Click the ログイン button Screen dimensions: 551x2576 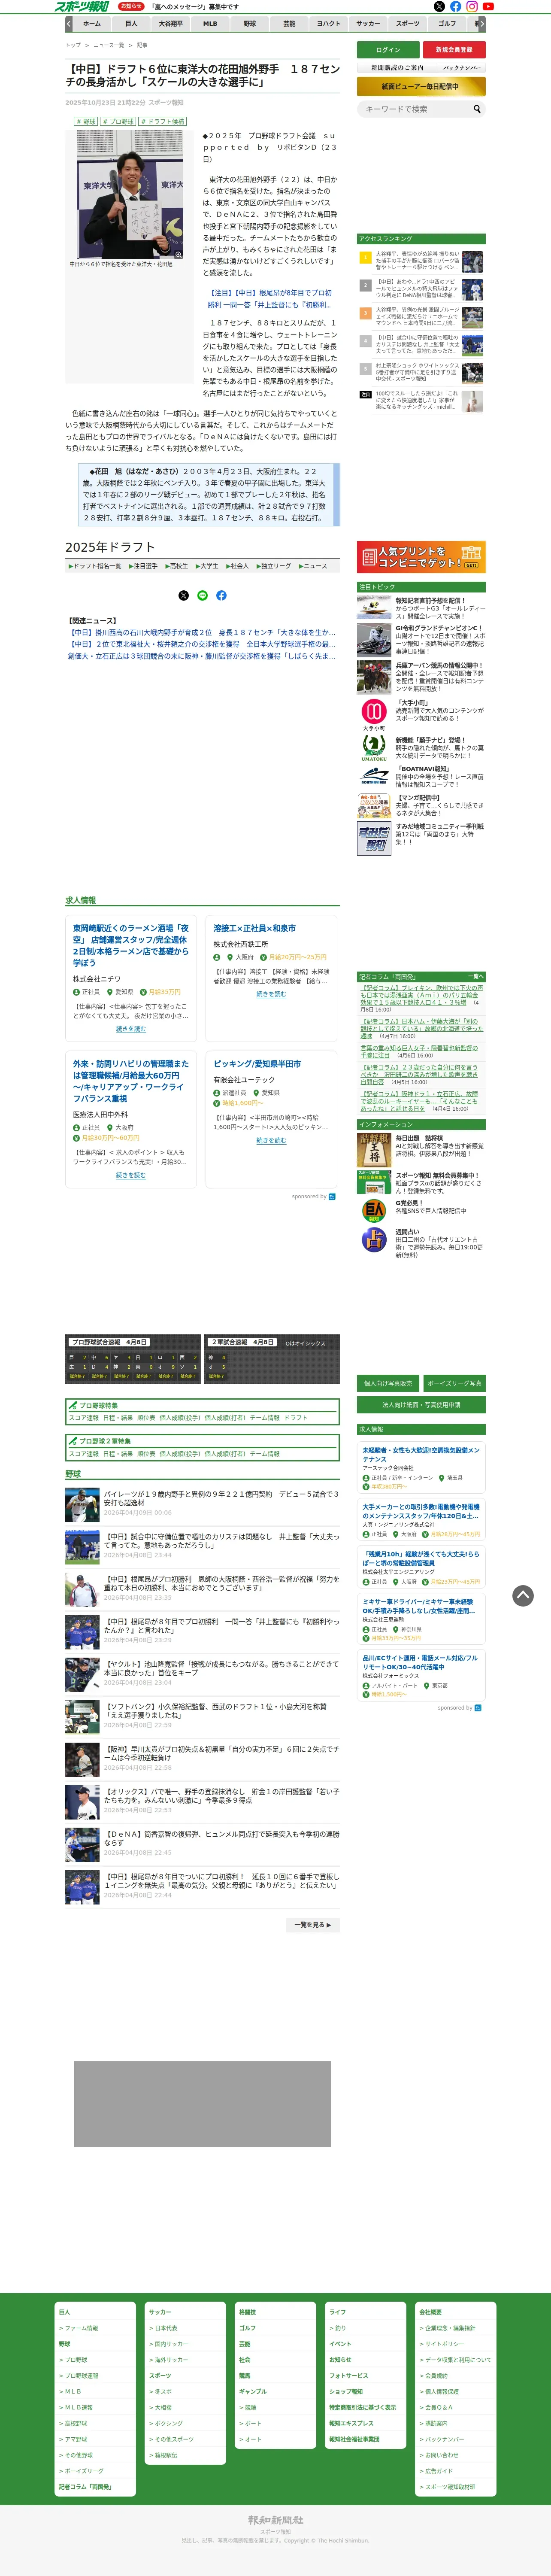point(388,49)
